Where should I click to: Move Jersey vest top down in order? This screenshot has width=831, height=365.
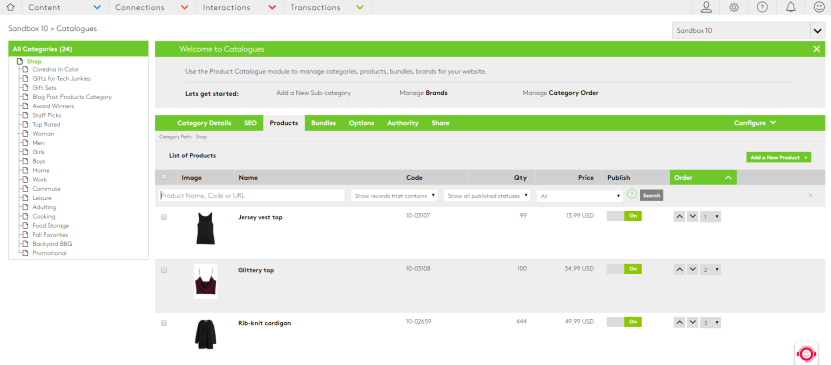(692, 217)
